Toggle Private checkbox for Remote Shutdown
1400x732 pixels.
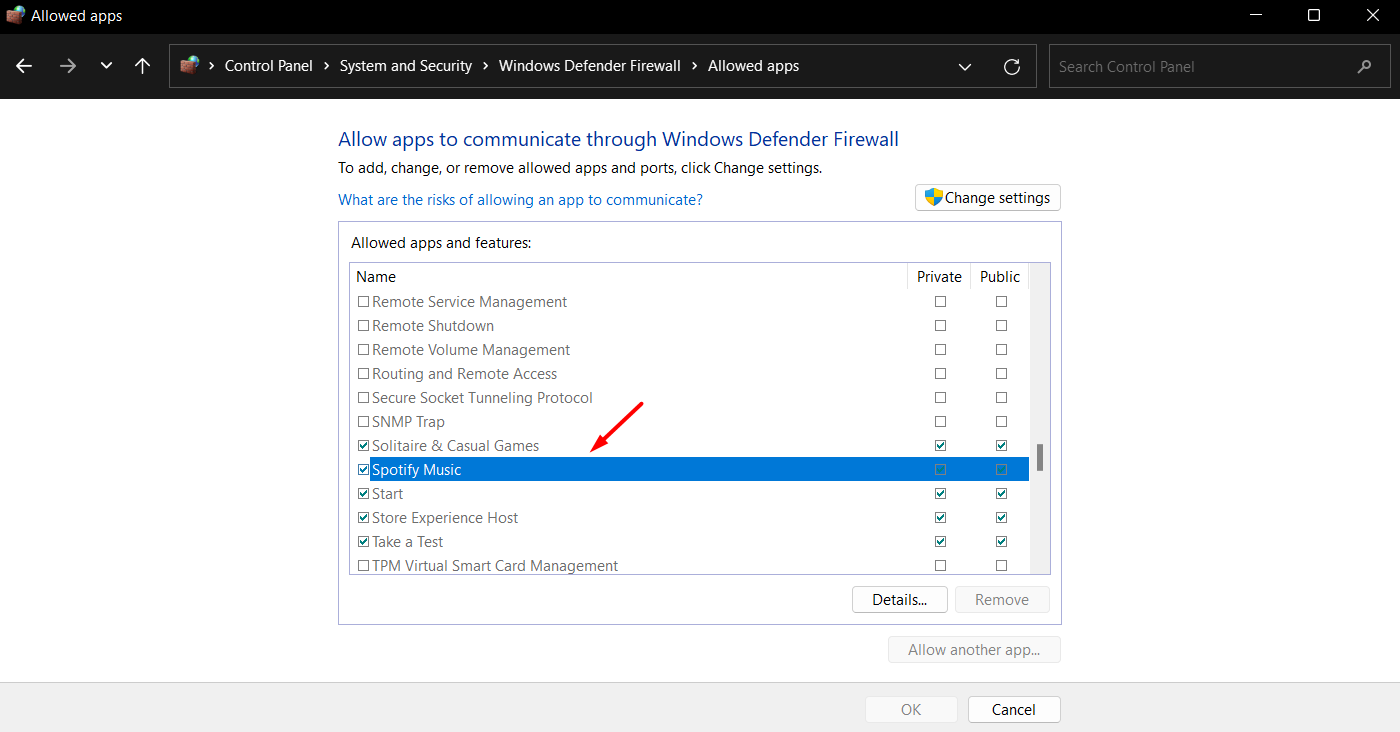(940, 326)
